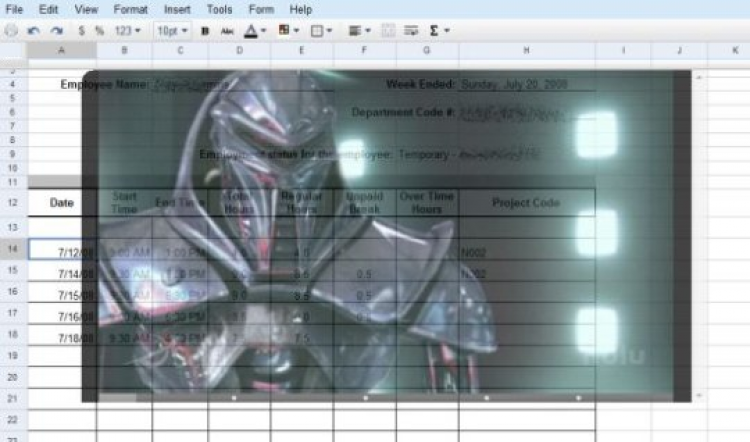Click the Sigma formula icon
Screen dimensions: 750x442
[434, 31]
